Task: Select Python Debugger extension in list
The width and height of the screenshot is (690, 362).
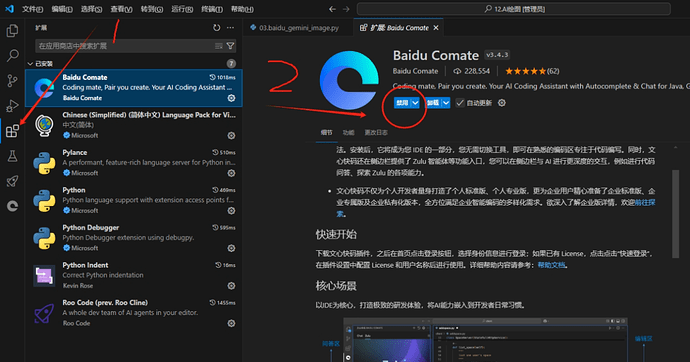Action: click(133, 238)
